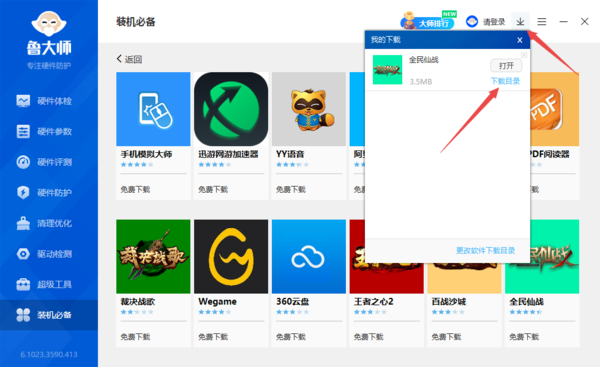Screen dimensions: 600x367
Task: Click the 鲁大师 mascot logo
Action: (49, 24)
